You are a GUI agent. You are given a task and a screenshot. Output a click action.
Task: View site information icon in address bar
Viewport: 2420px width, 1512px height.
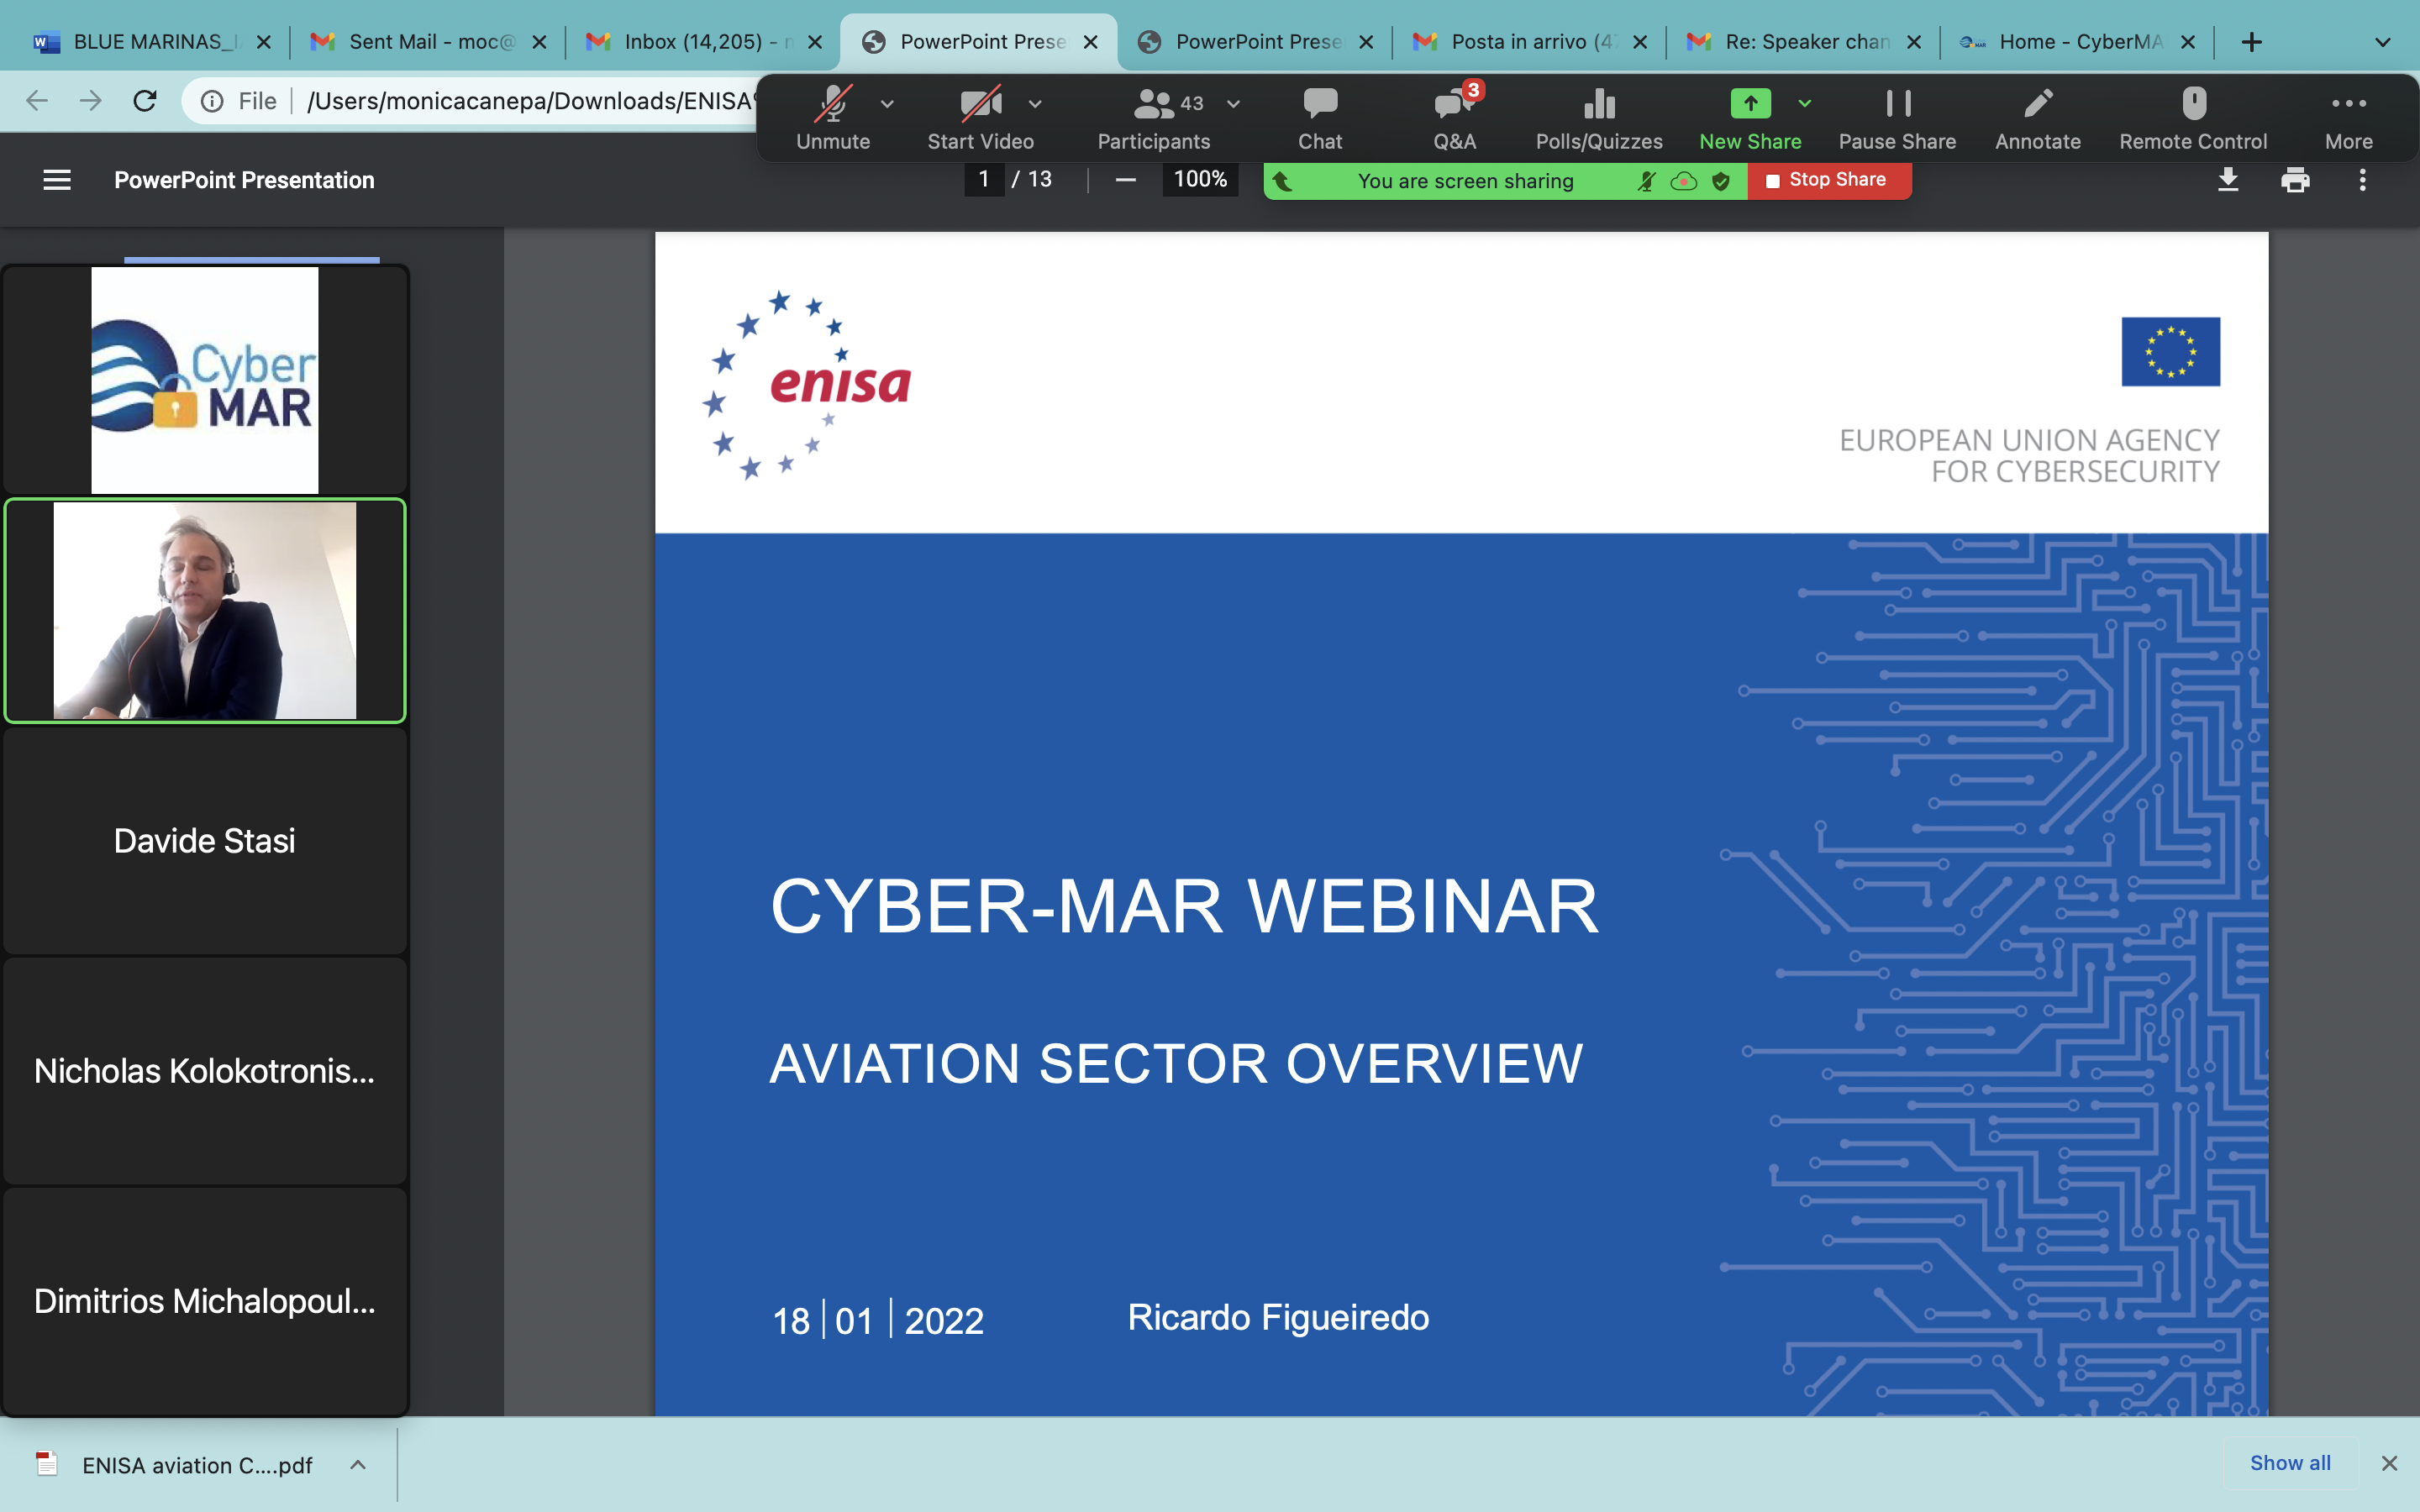[212, 101]
